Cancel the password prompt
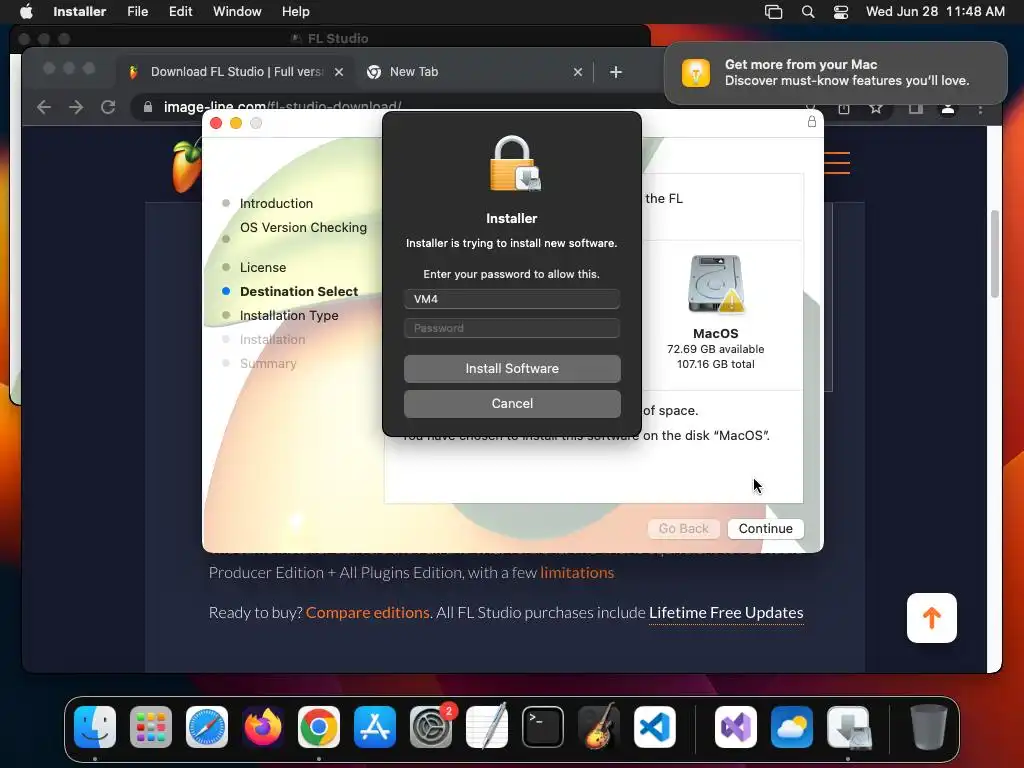The image size is (1024, 768). 512,404
